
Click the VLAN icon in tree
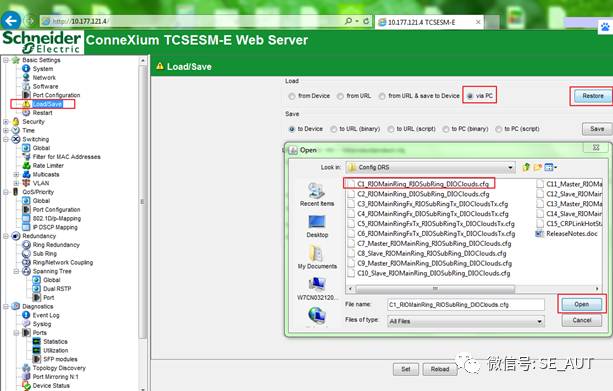(26, 183)
